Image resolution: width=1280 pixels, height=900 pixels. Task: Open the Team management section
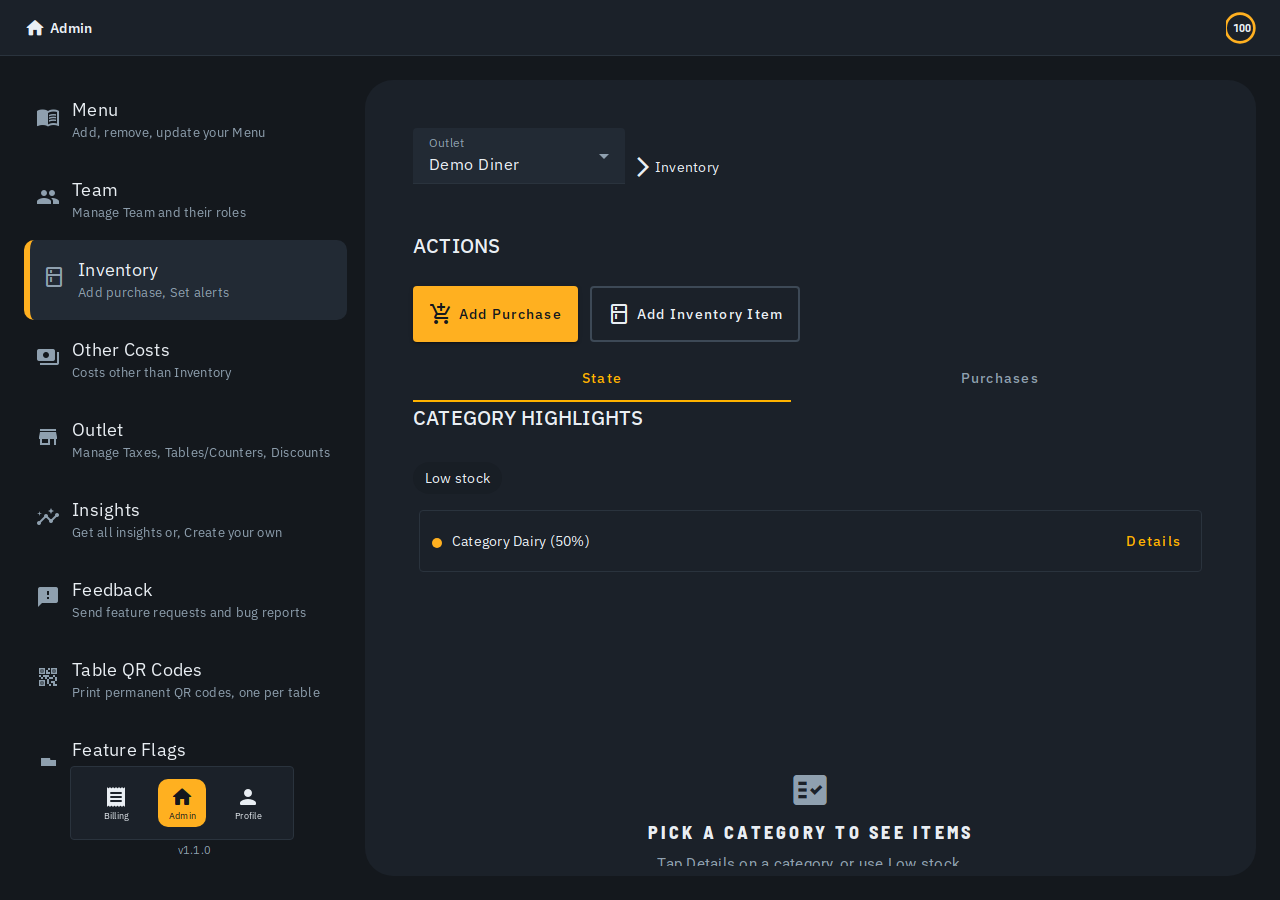[x=186, y=200]
